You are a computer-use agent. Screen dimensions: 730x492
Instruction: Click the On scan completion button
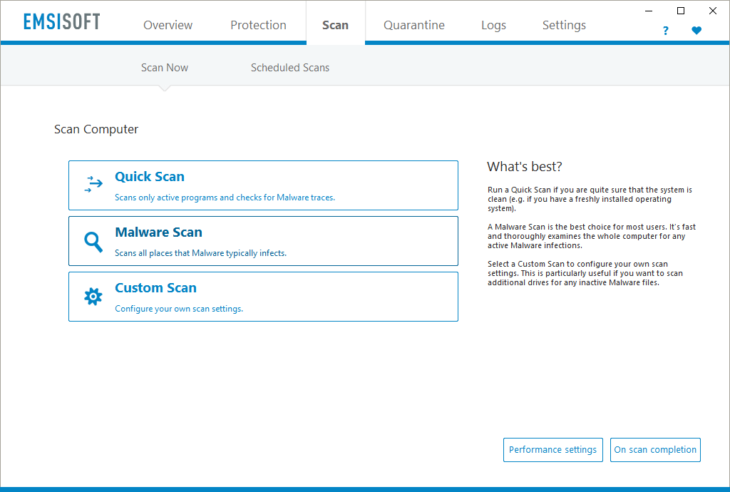[x=655, y=450]
